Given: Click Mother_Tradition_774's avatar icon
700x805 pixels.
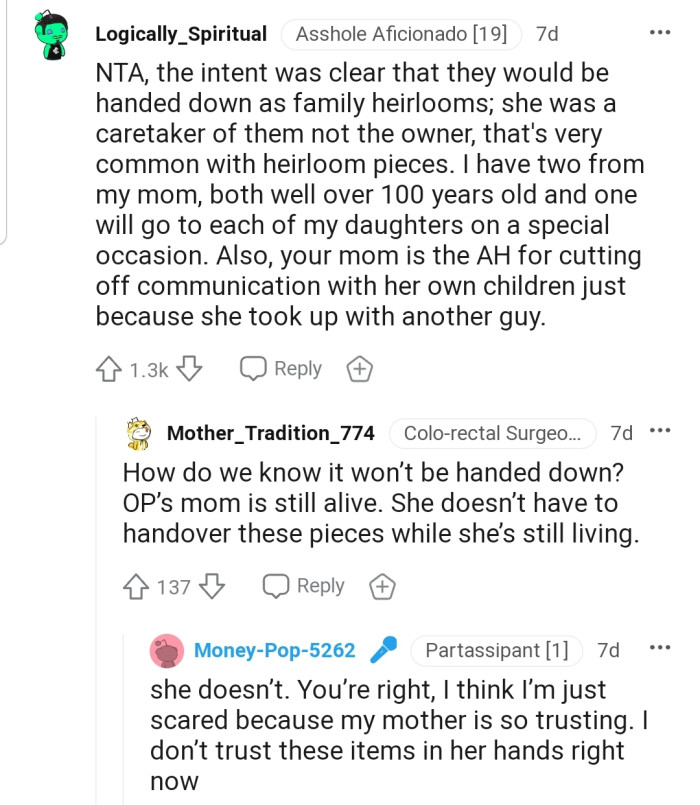Looking at the screenshot, I should [x=140, y=433].
